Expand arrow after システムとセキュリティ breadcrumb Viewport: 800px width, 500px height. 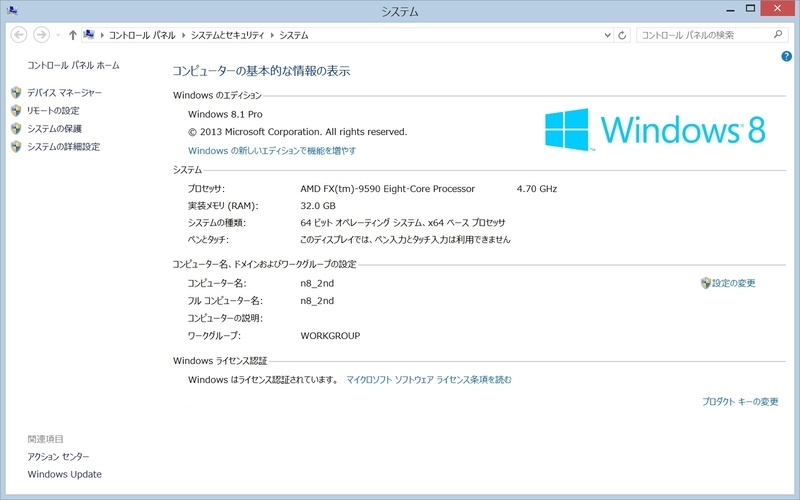point(272,35)
